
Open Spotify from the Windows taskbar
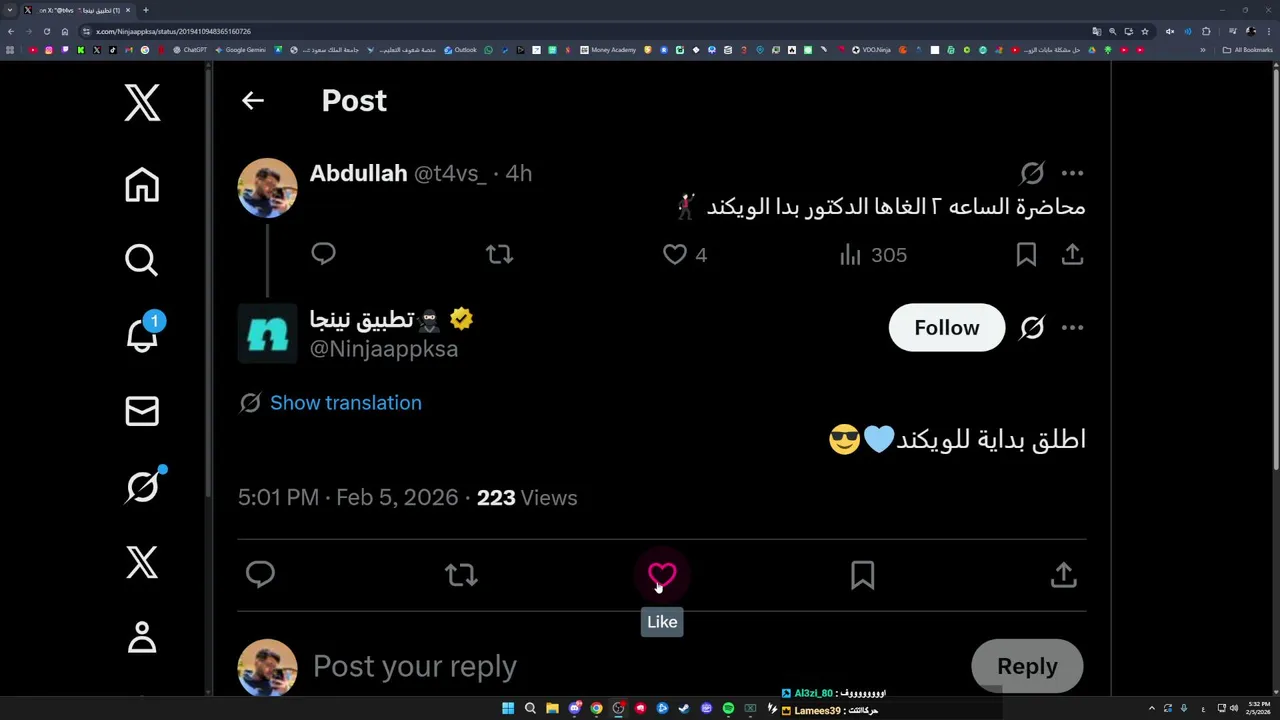(x=728, y=708)
